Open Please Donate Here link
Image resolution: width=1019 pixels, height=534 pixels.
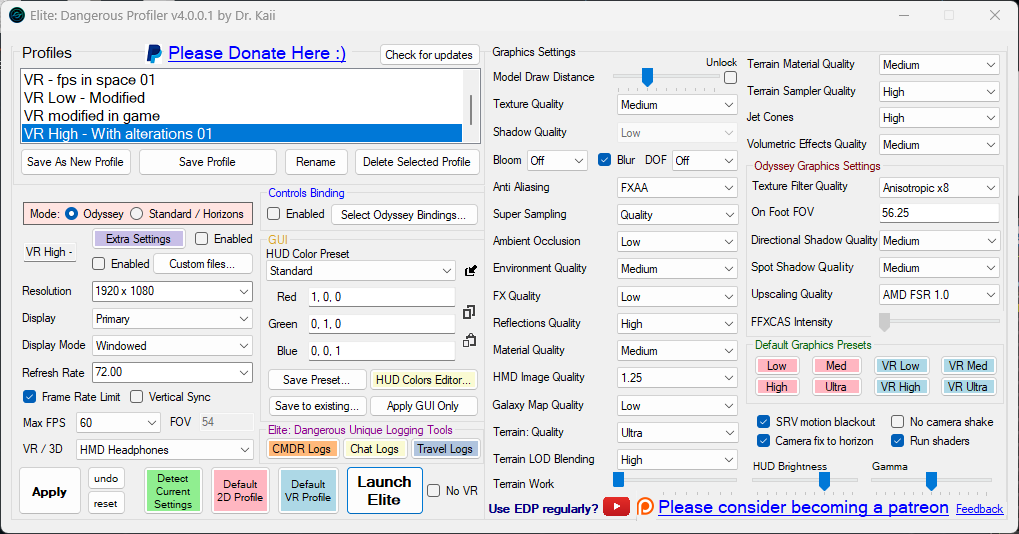point(257,53)
